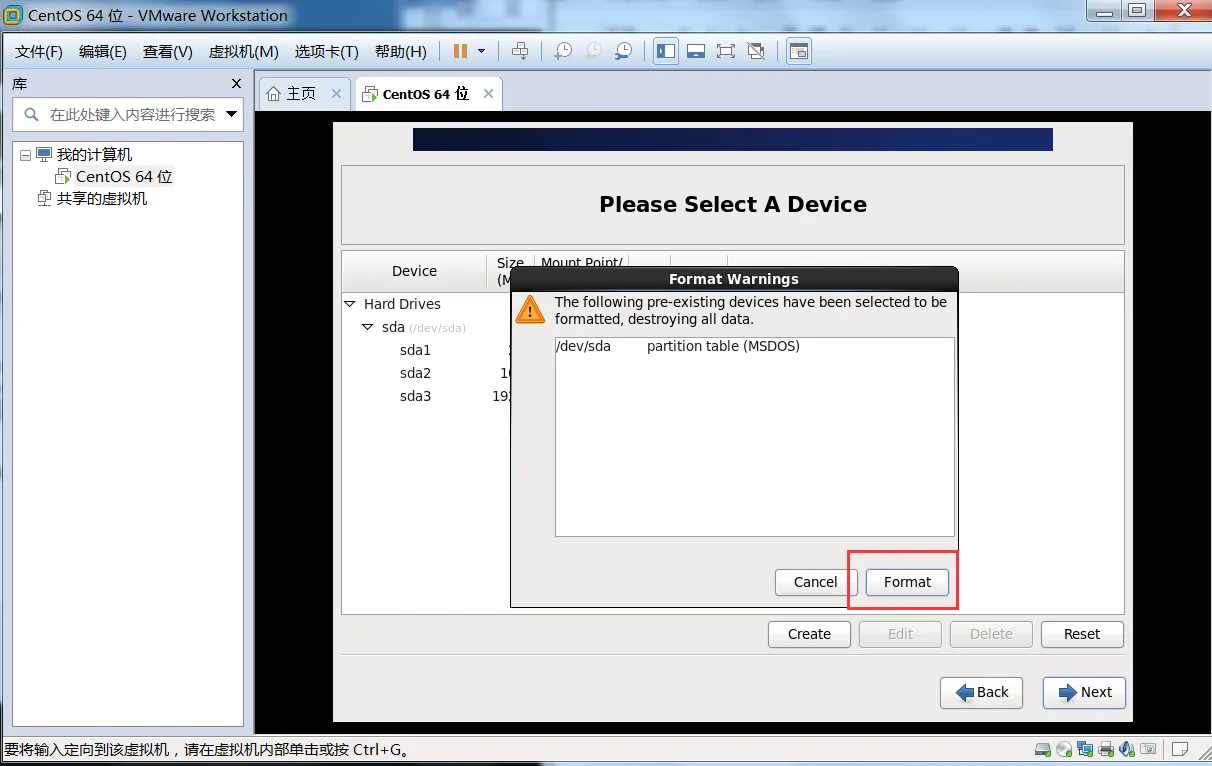Click the warning triangle icon in dialog

tap(530, 309)
